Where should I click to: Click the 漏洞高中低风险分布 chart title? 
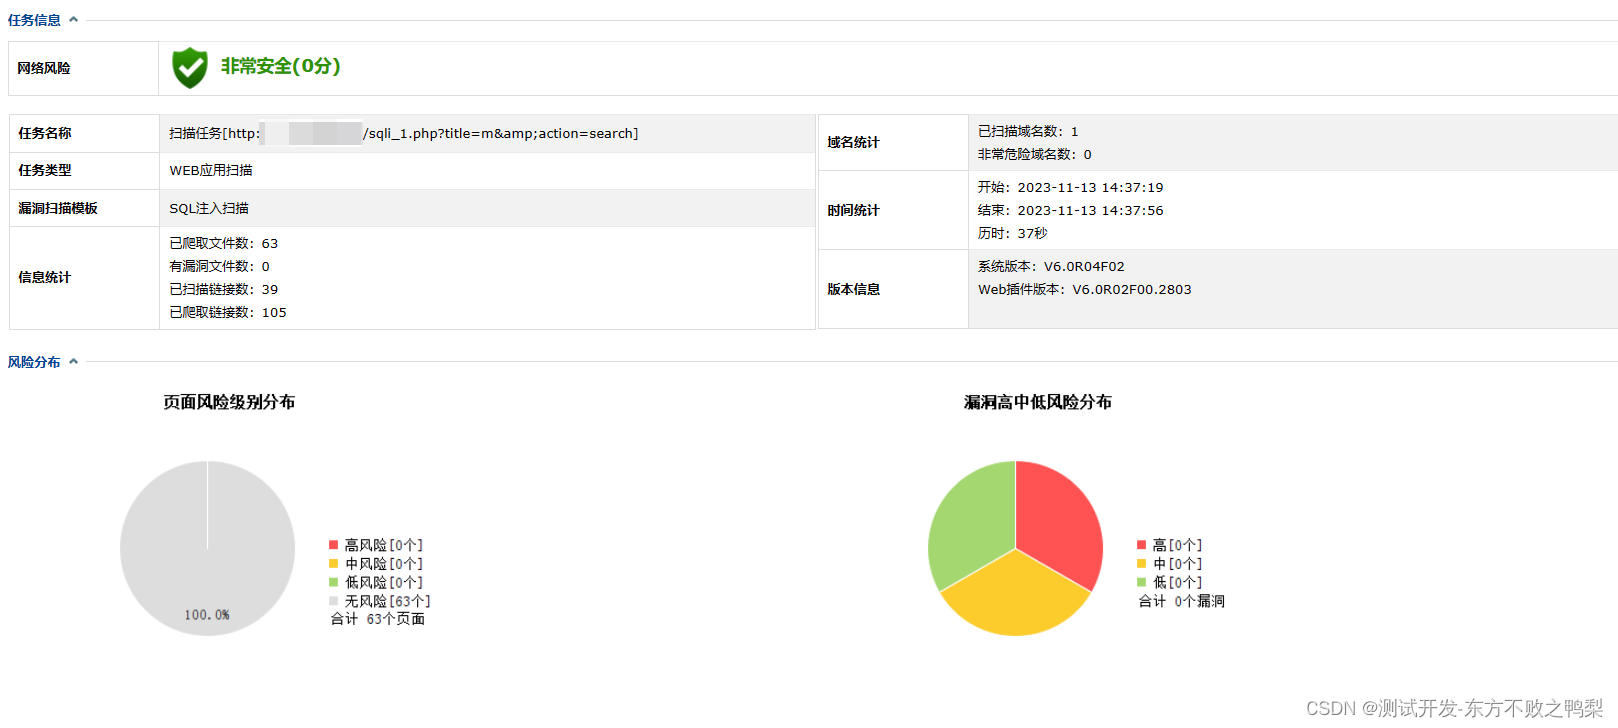(x=1038, y=402)
